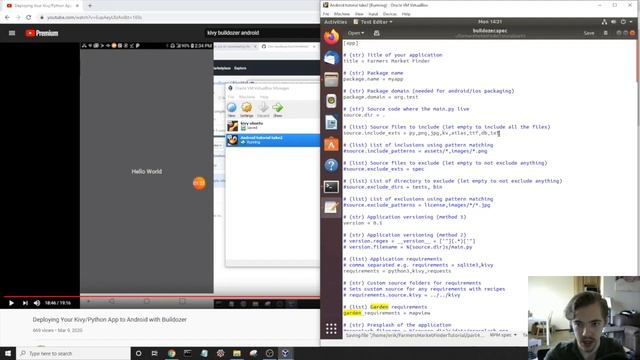Open Windows Start menu
The image size is (640, 360).
[x=8, y=353]
